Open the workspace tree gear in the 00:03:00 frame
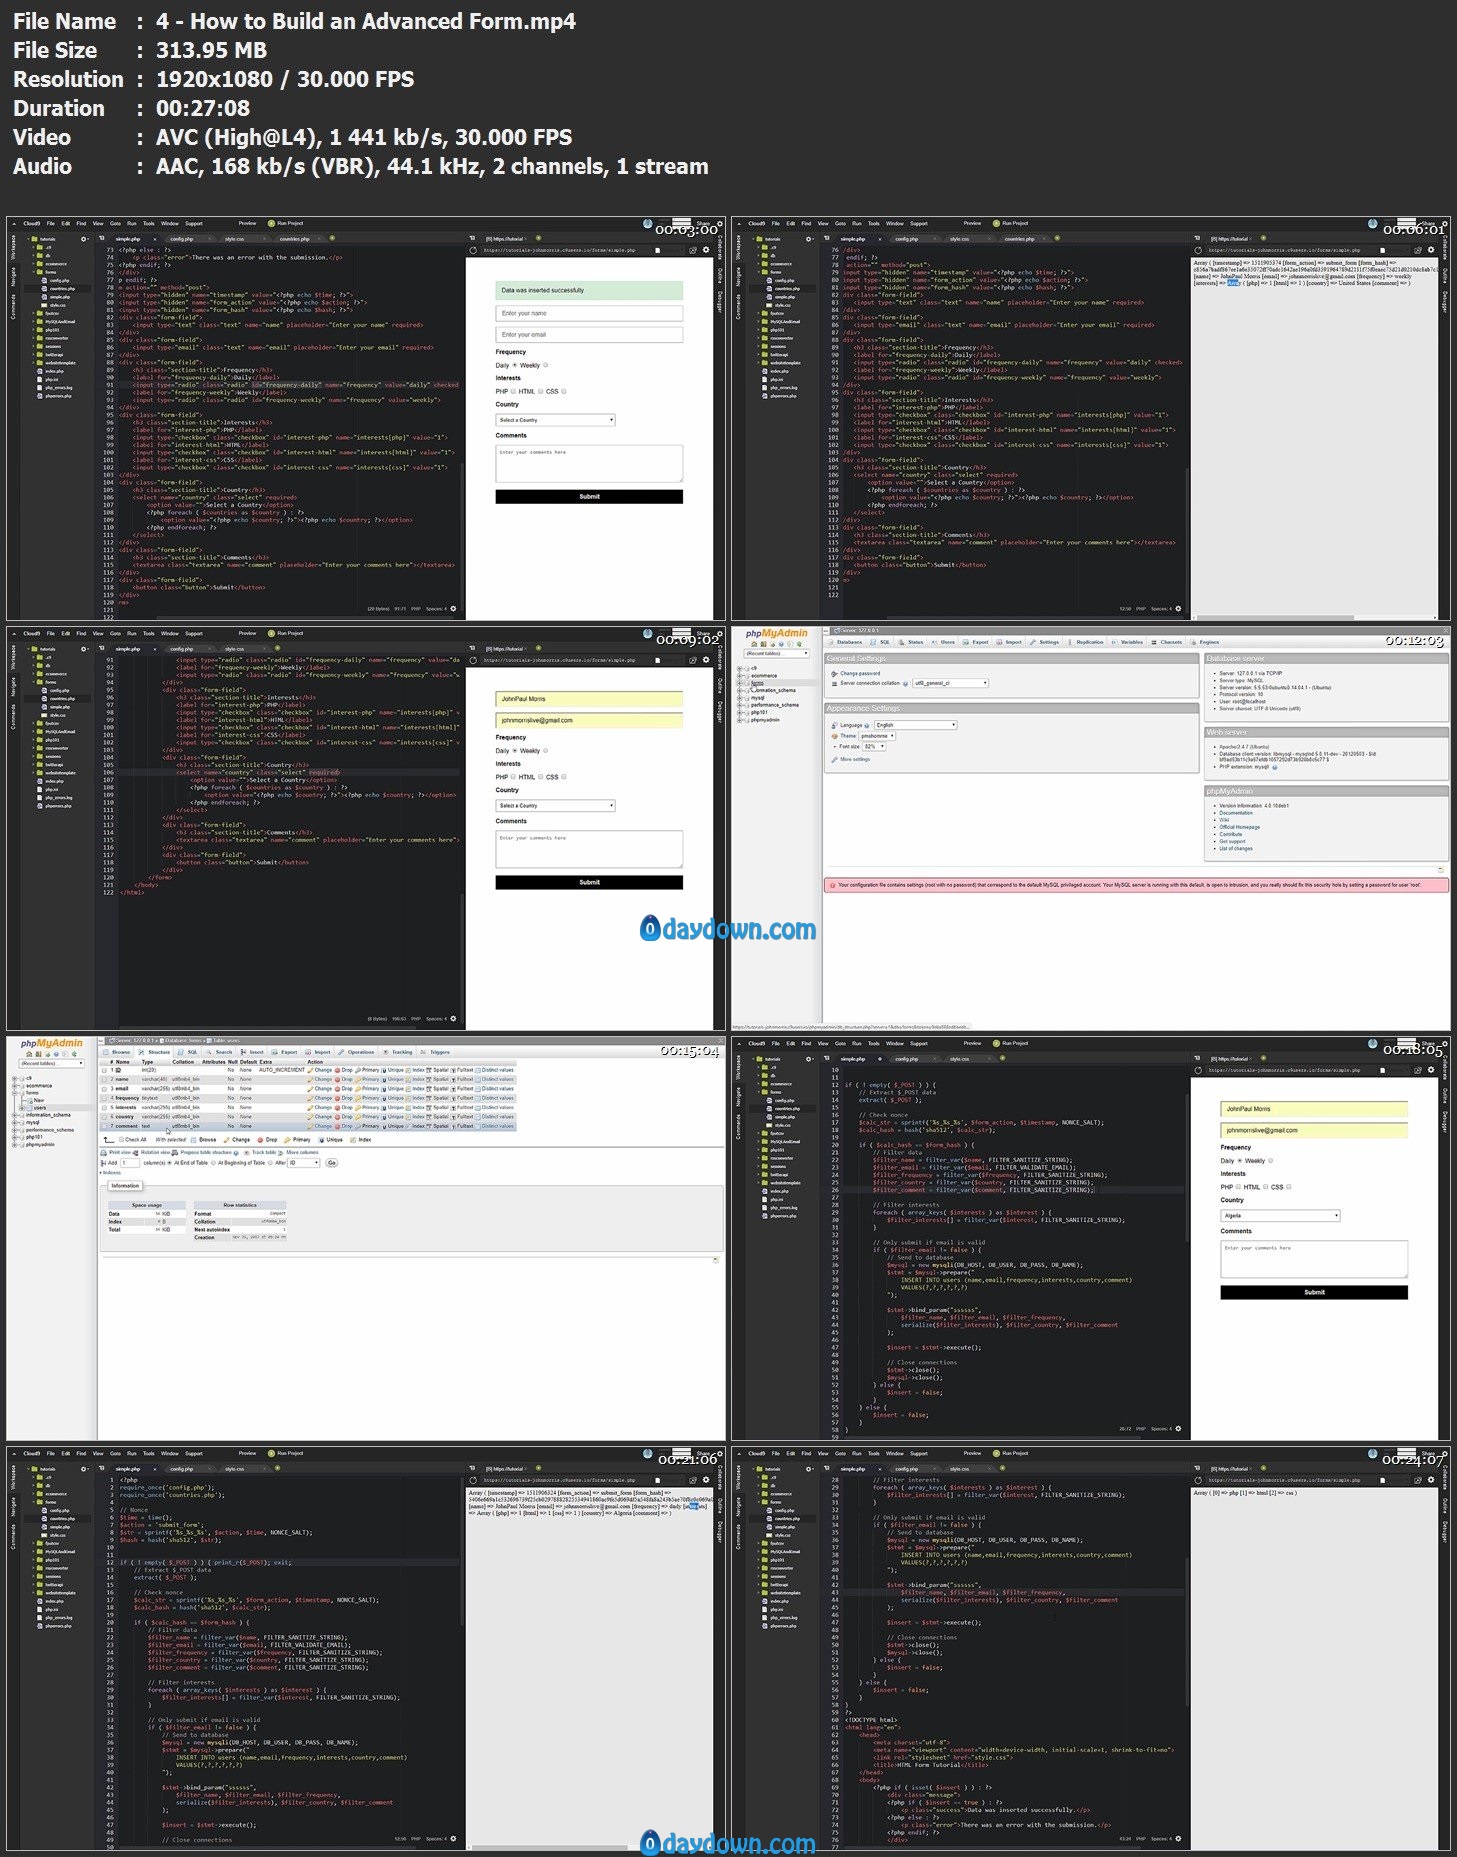Image resolution: width=1457 pixels, height=1857 pixels. 83,239
